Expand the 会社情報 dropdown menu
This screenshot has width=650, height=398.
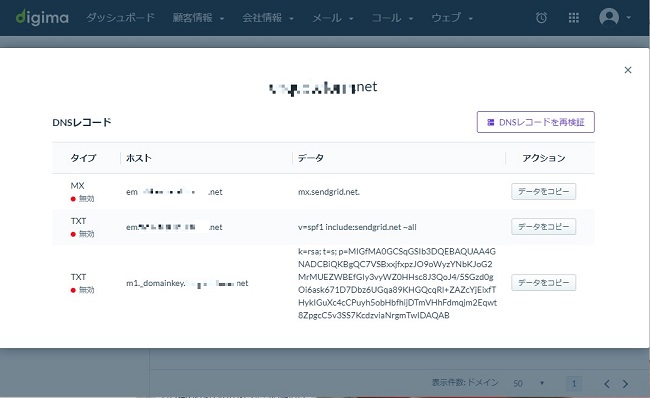coord(268,18)
